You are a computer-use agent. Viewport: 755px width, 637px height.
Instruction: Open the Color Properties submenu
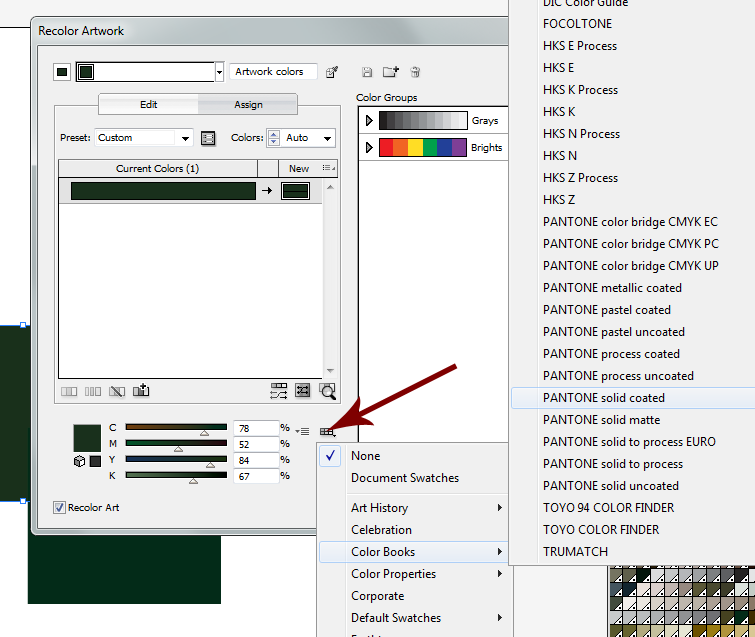413,574
